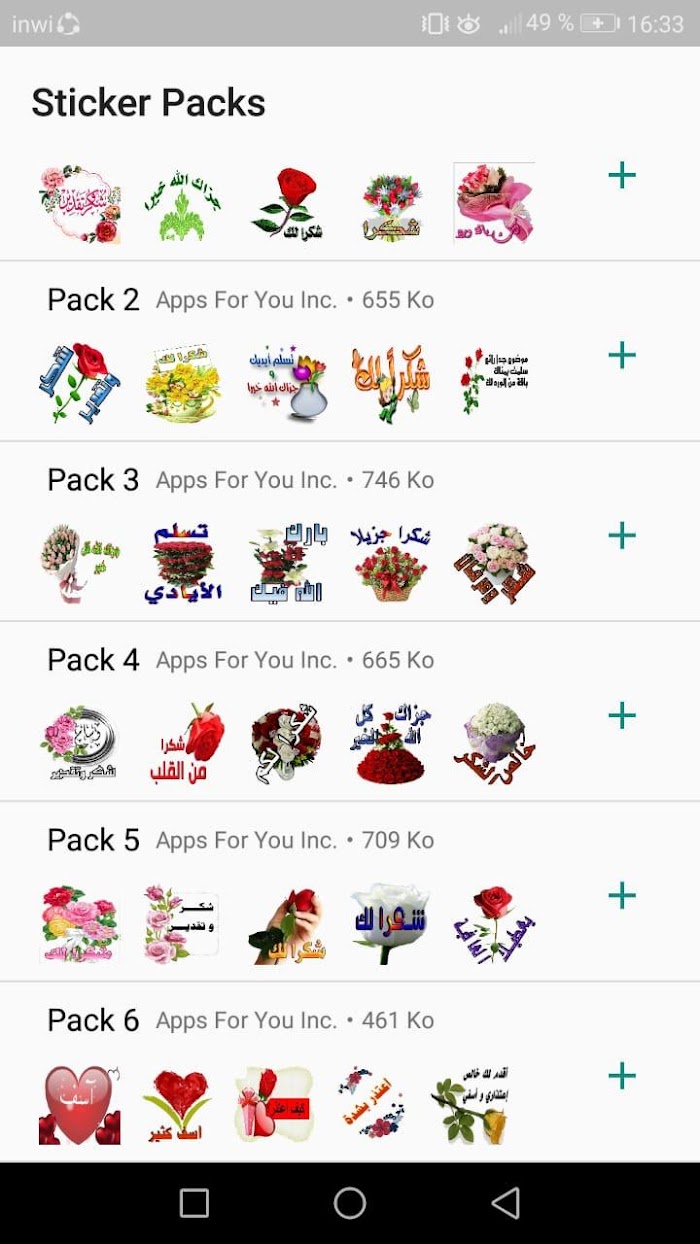Open the Pack 5 heading
700x1244 pixels.
(x=93, y=840)
